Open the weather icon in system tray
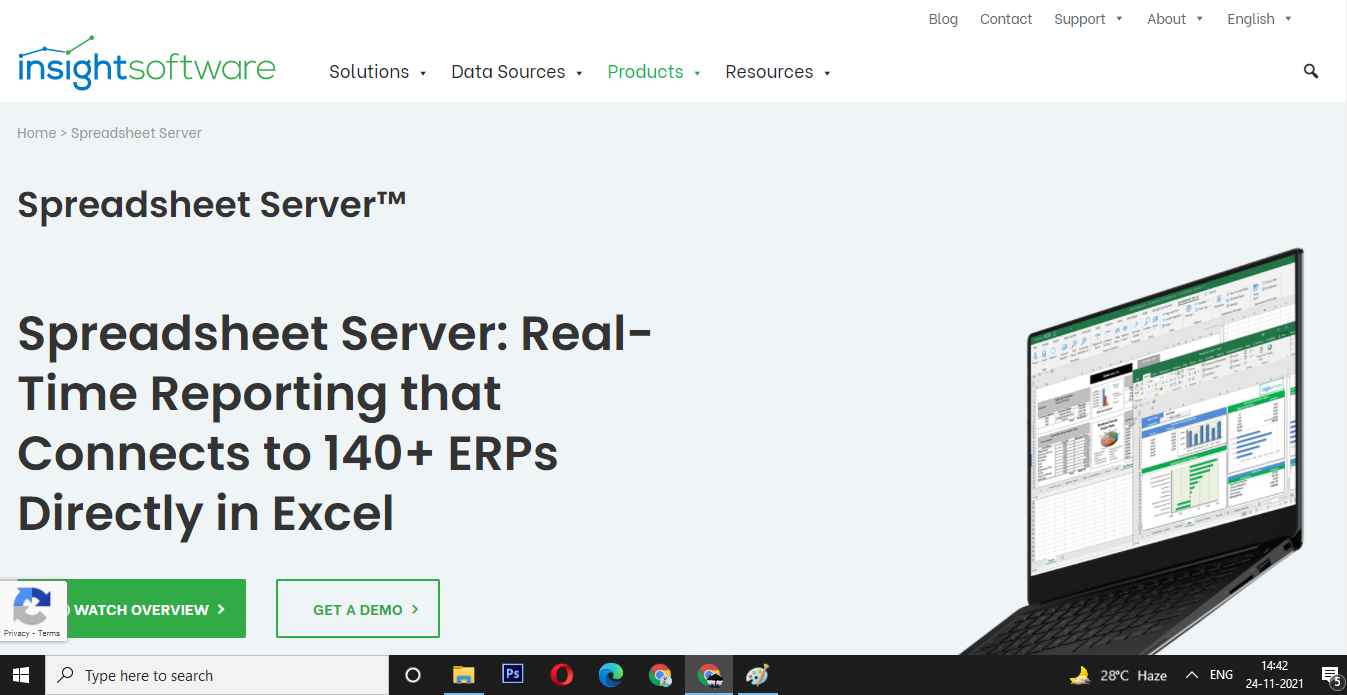 pyautogui.click(x=1080, y=675)
